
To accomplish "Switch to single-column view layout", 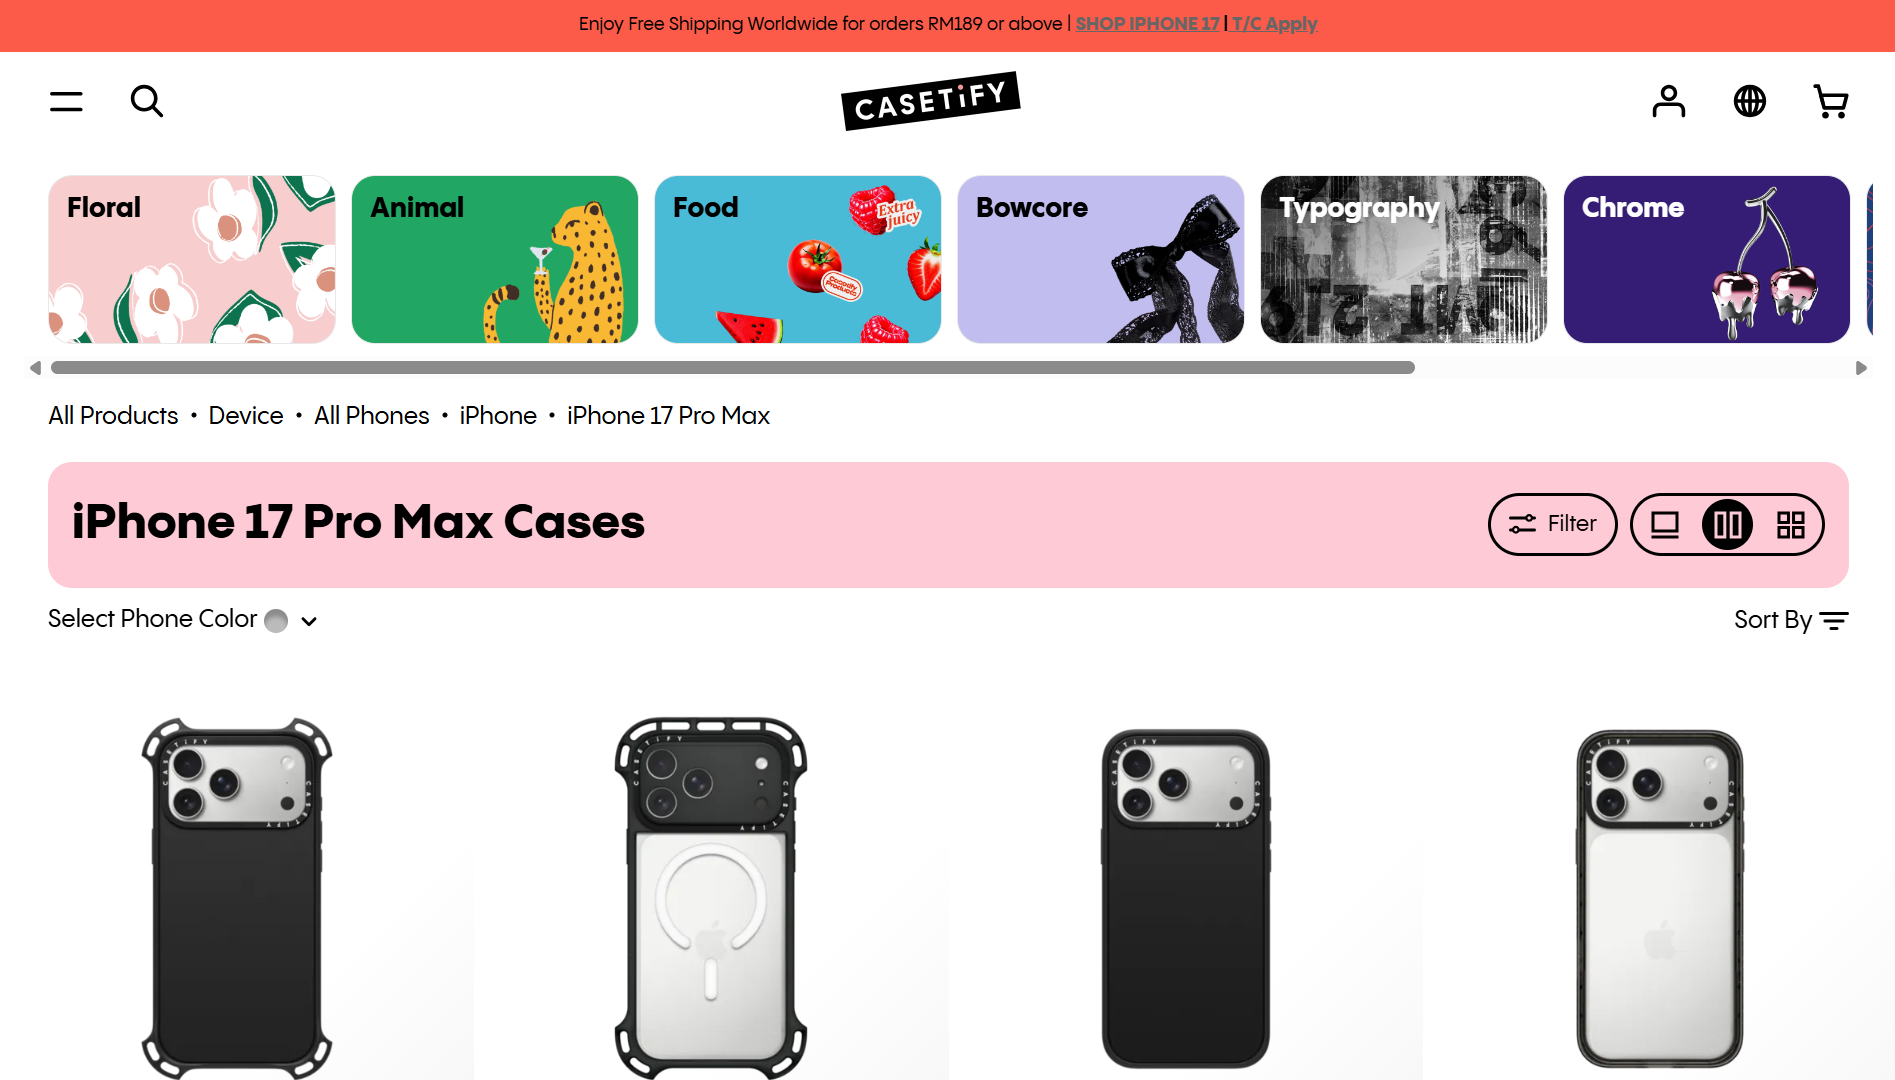I will click(x=1664, y=524).
